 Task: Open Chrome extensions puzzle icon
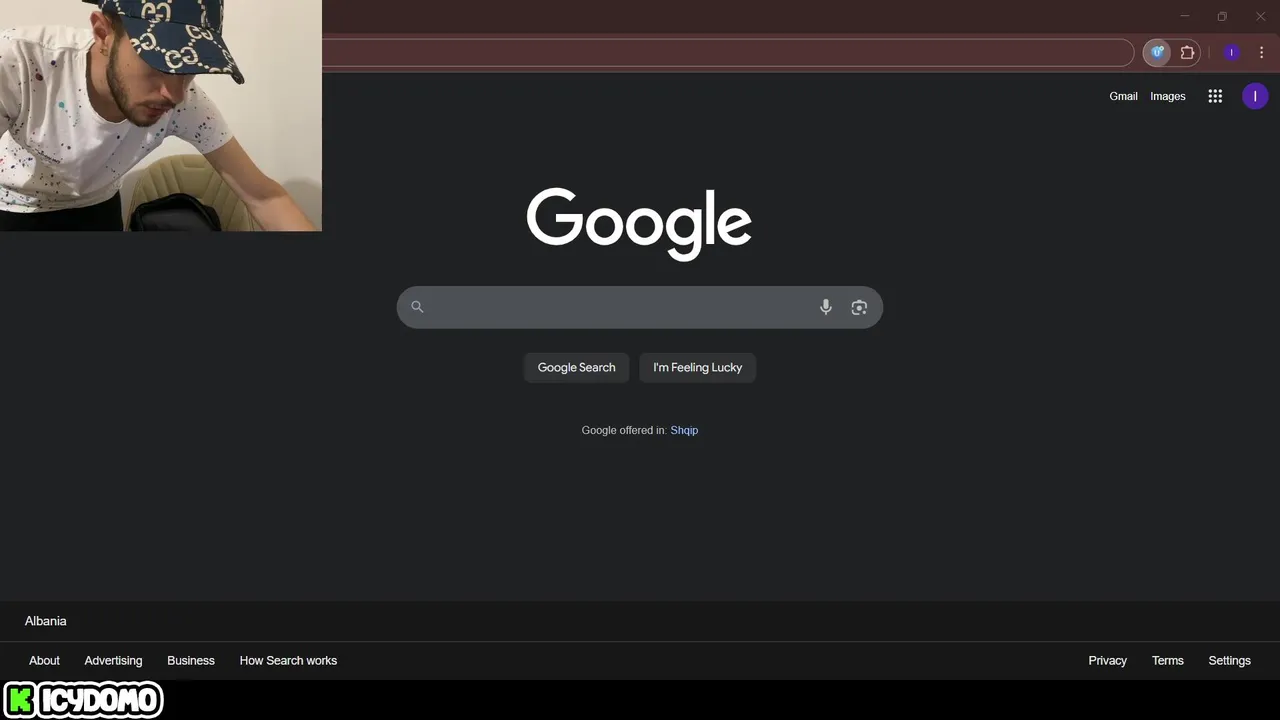tap(1187, 53)
